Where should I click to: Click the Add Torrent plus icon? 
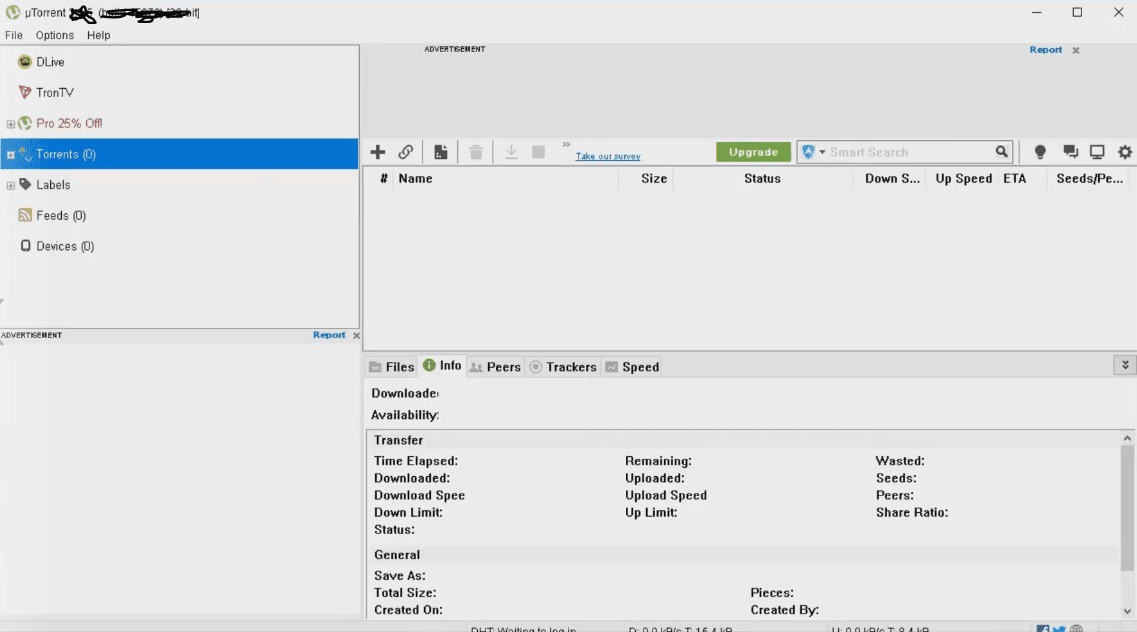pos(377,152)
